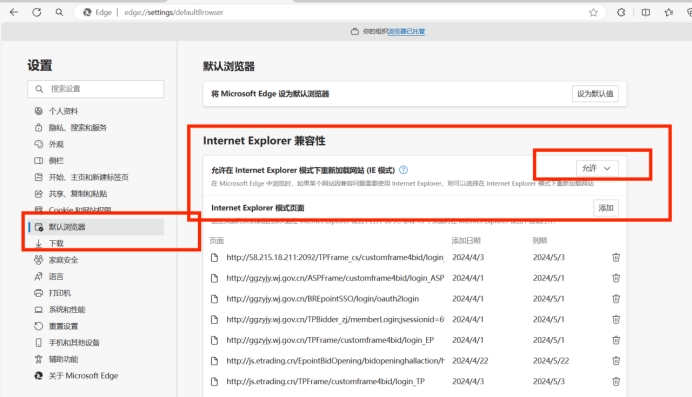
Task: Delete the login_ASP page entry
Action: point(616,278)
